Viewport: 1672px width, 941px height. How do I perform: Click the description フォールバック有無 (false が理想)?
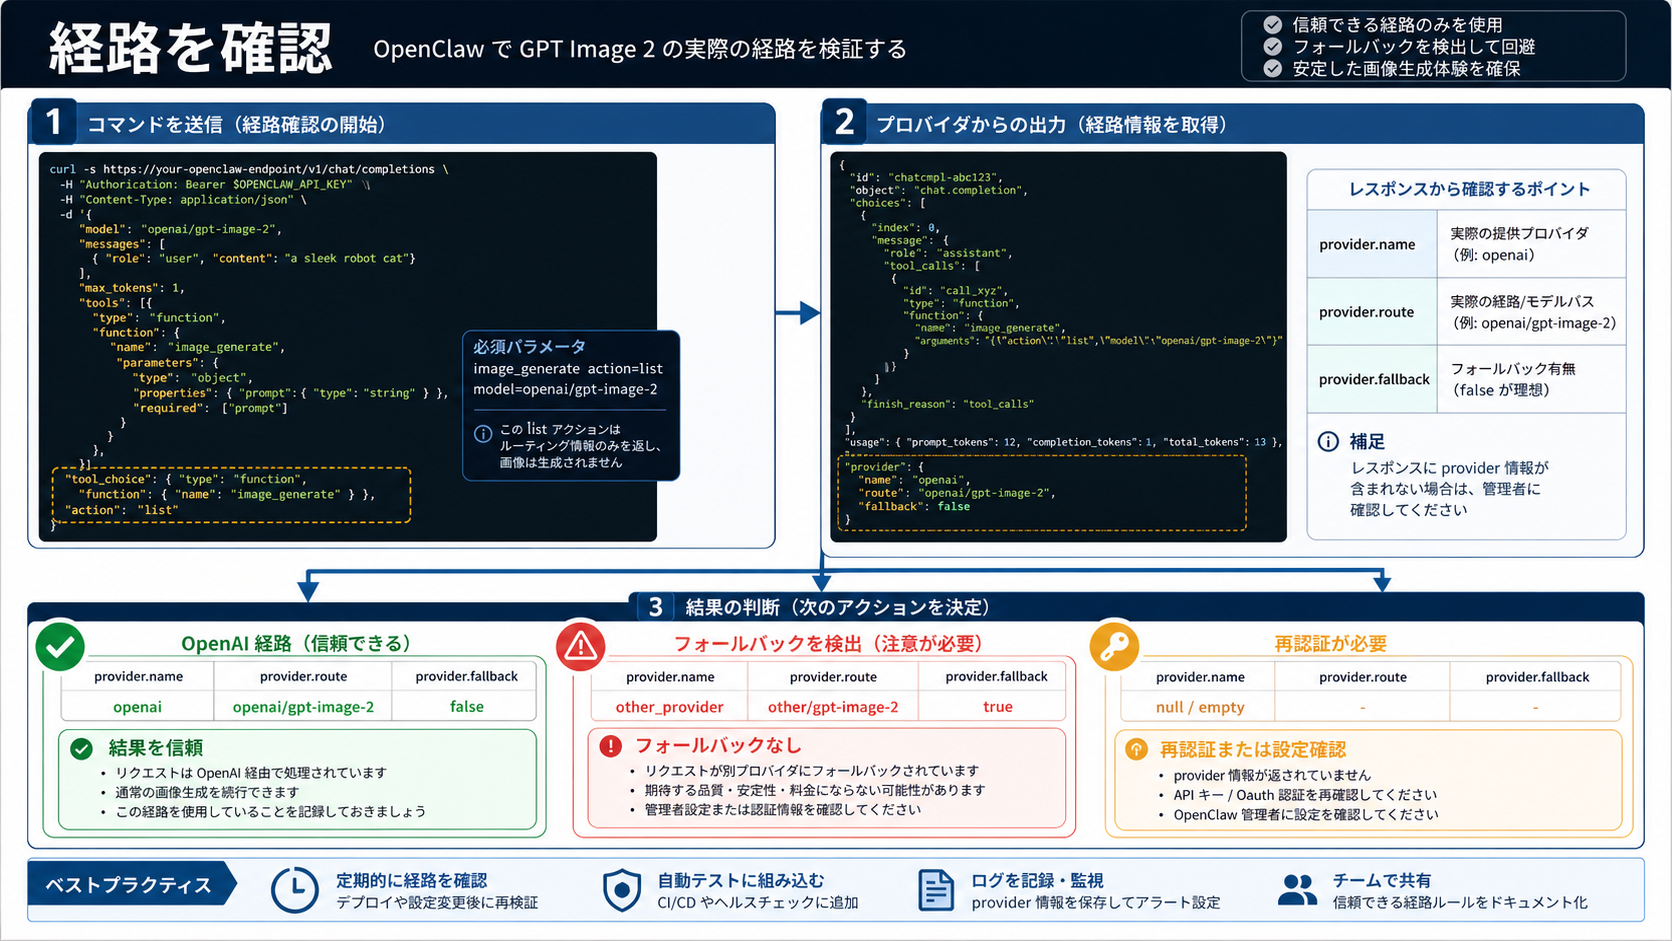point(1513,380)
